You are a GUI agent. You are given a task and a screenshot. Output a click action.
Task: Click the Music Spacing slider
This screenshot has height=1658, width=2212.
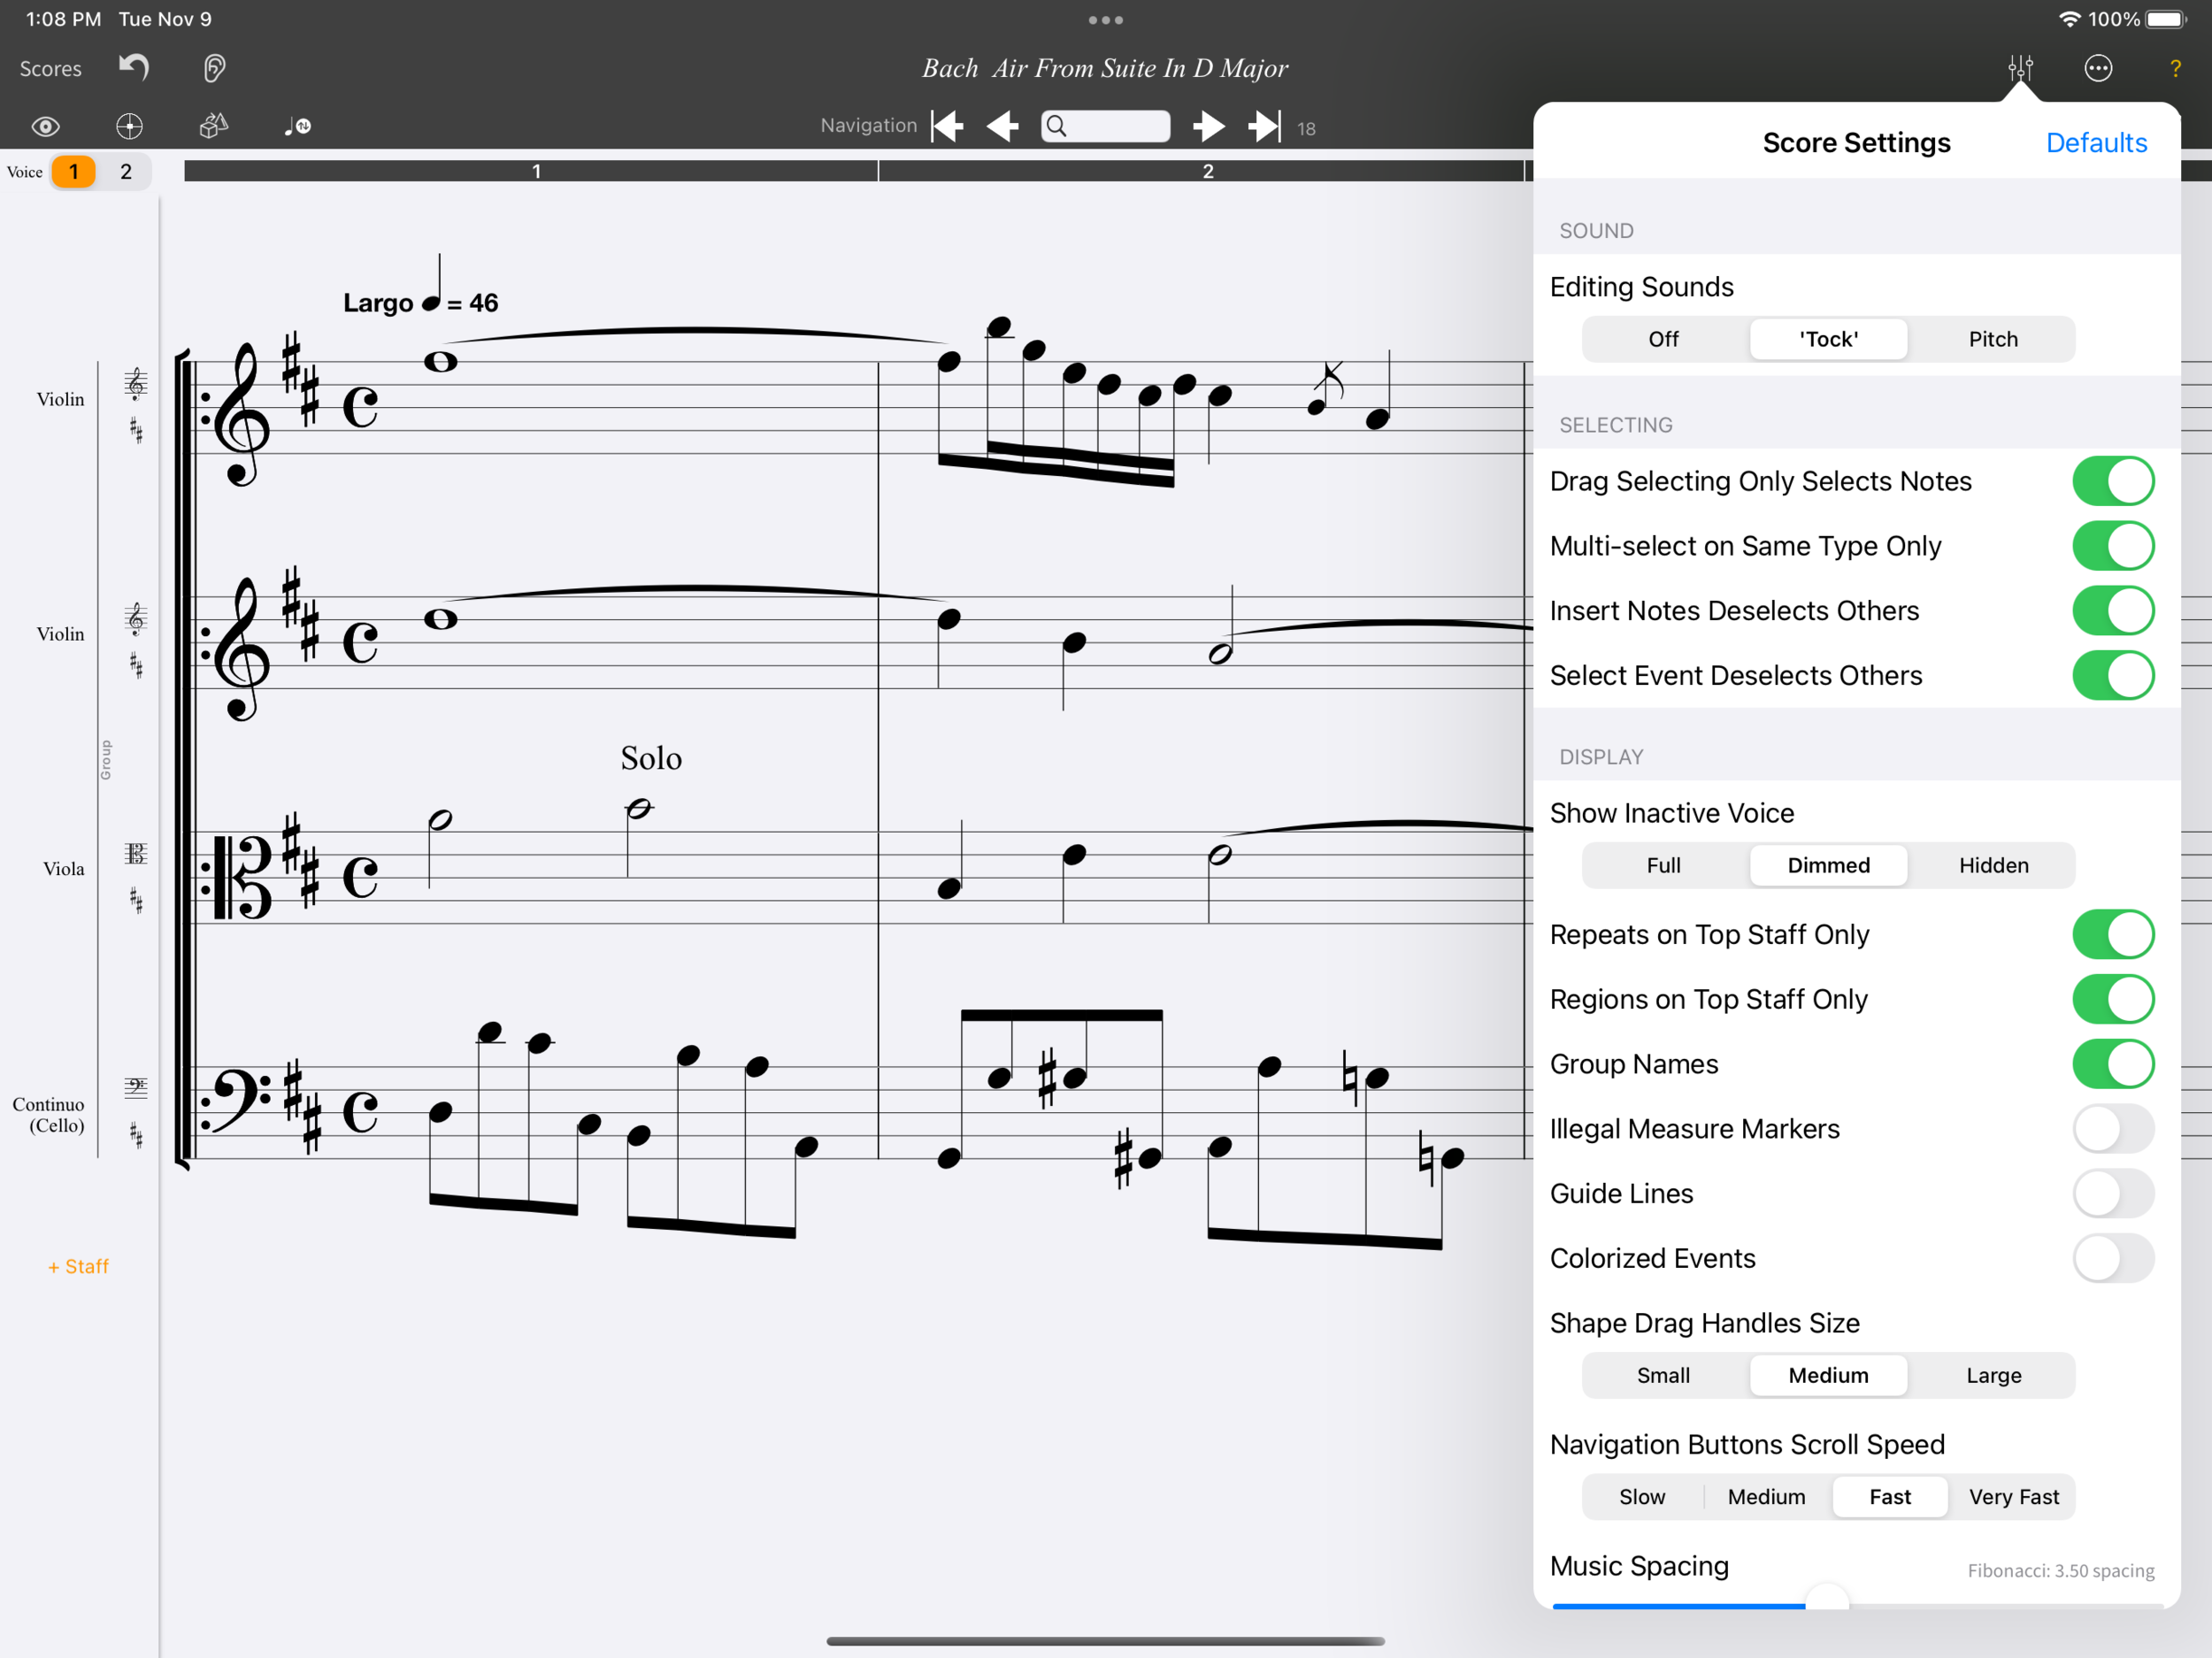coord(1857,1604)
